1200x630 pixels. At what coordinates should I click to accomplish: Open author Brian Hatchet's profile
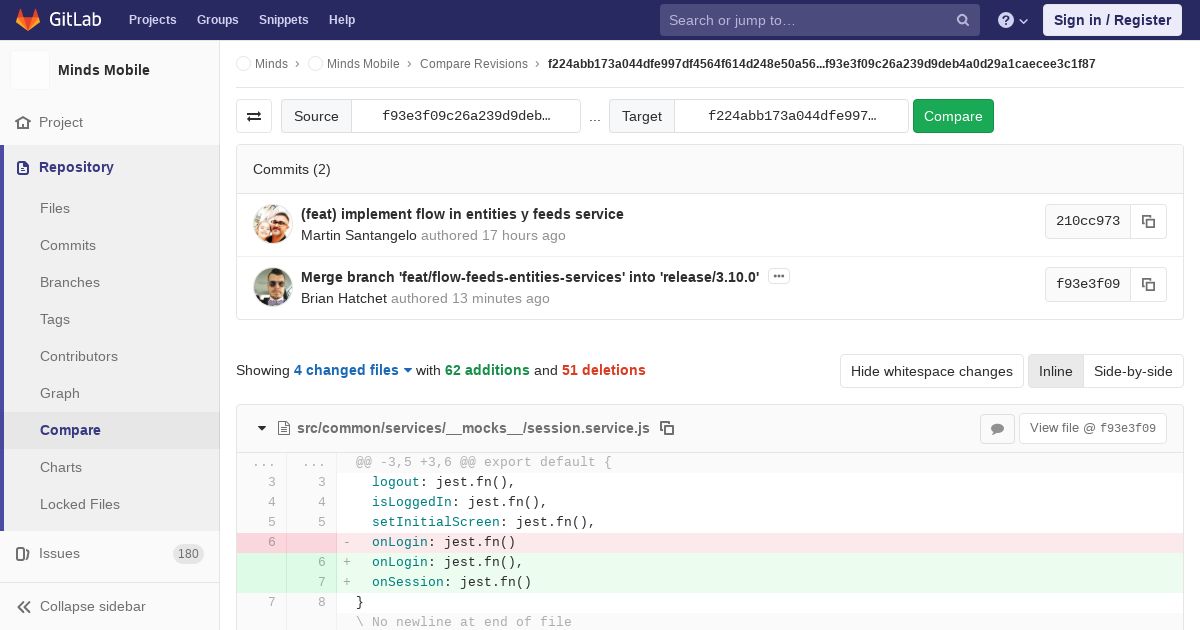coord(344,299)
